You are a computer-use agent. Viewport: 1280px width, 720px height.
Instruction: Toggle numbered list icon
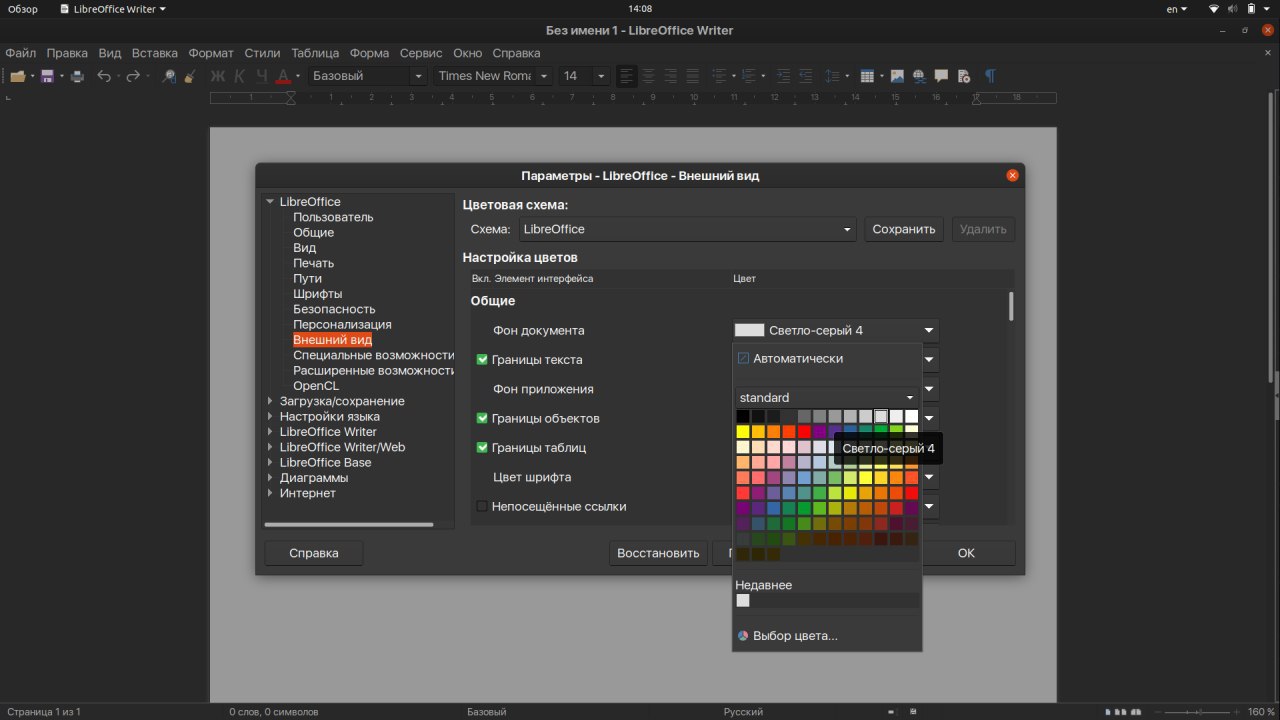750,76
